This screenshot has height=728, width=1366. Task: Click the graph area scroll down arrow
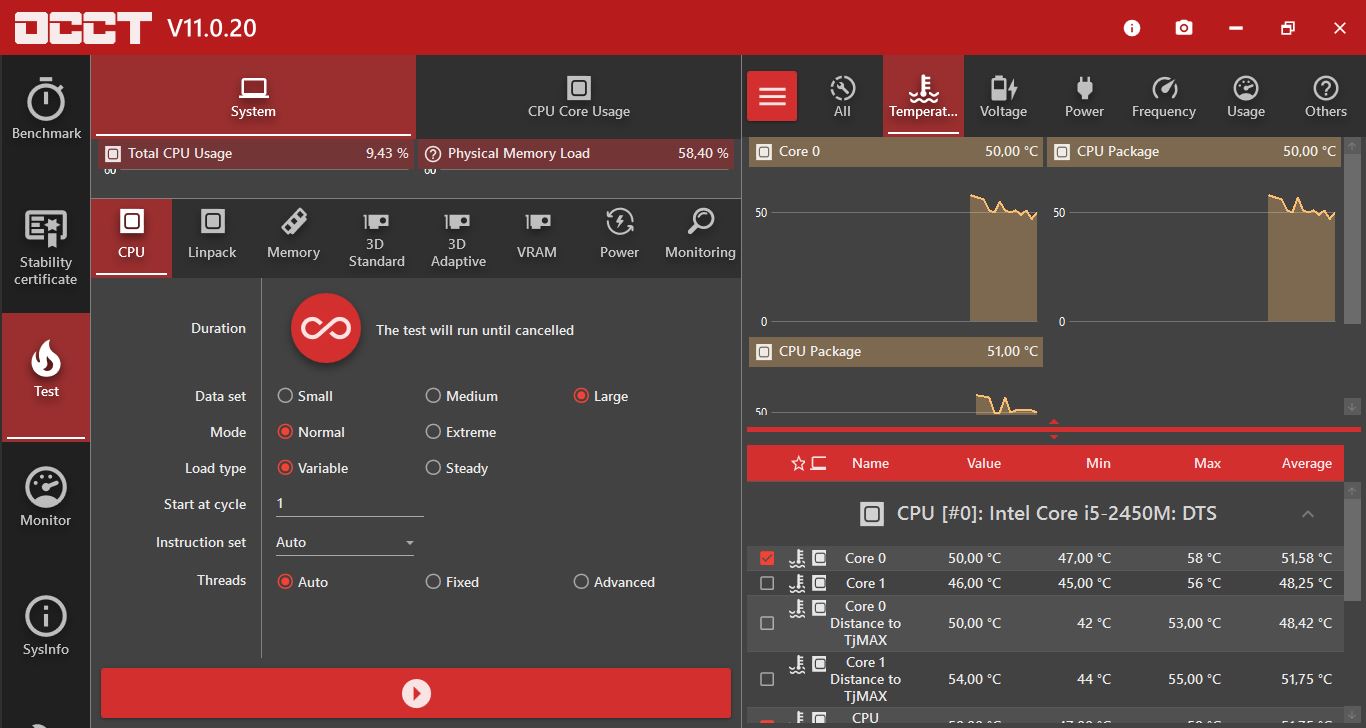[1353, 406]
